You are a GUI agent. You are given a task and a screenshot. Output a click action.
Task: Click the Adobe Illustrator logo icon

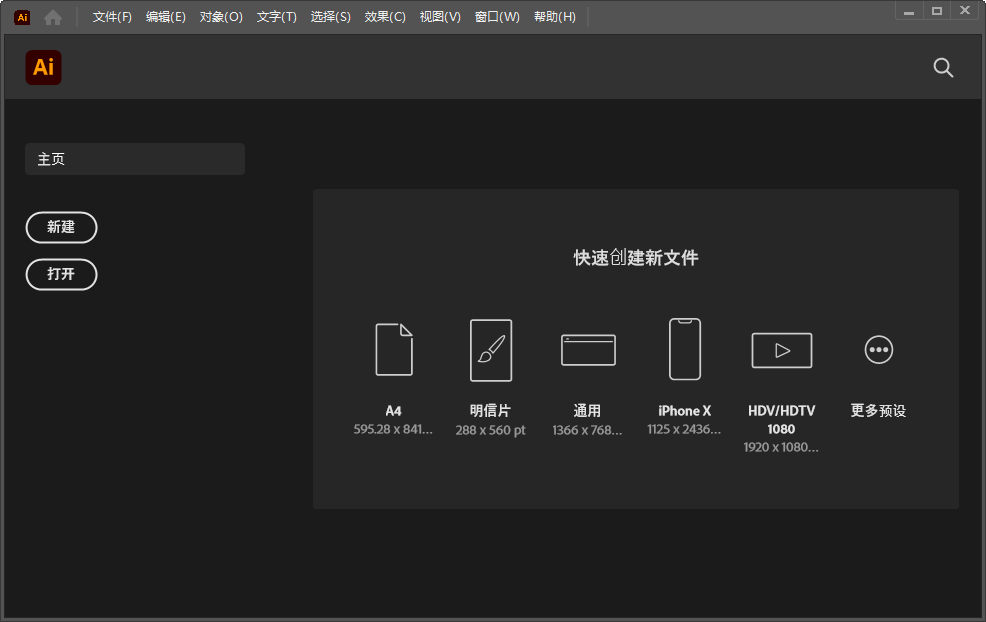coord(43,67)
